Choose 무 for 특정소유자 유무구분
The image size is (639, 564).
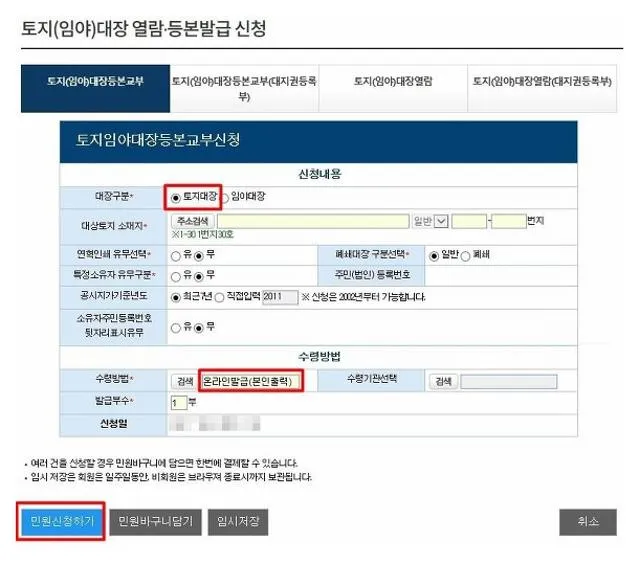coord(198,277)
